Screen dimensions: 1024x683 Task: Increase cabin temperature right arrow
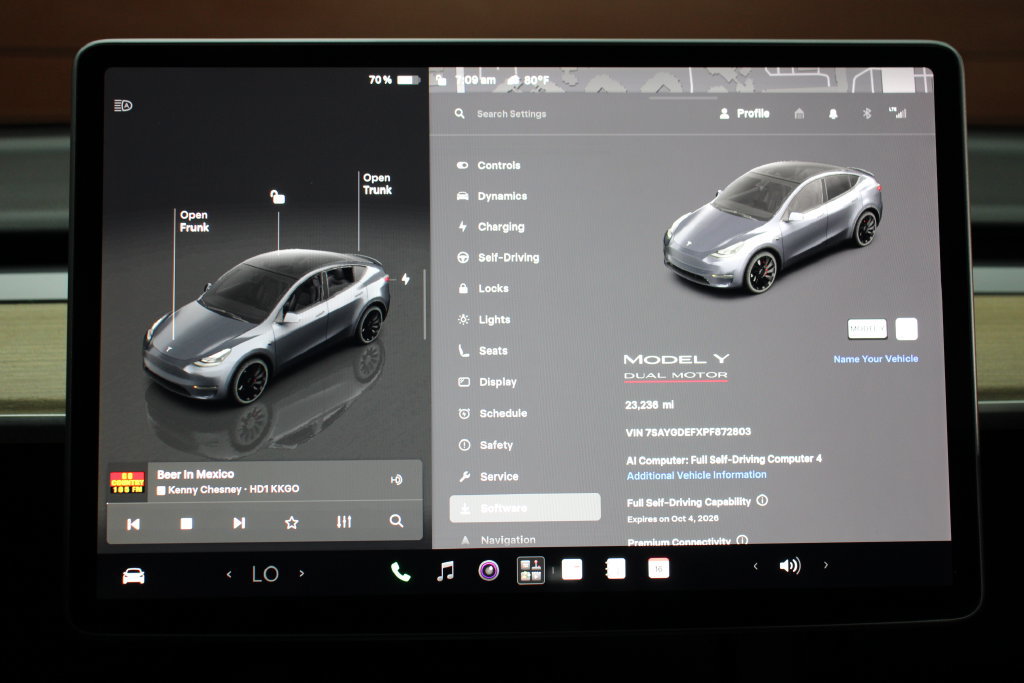click(302, 573)
